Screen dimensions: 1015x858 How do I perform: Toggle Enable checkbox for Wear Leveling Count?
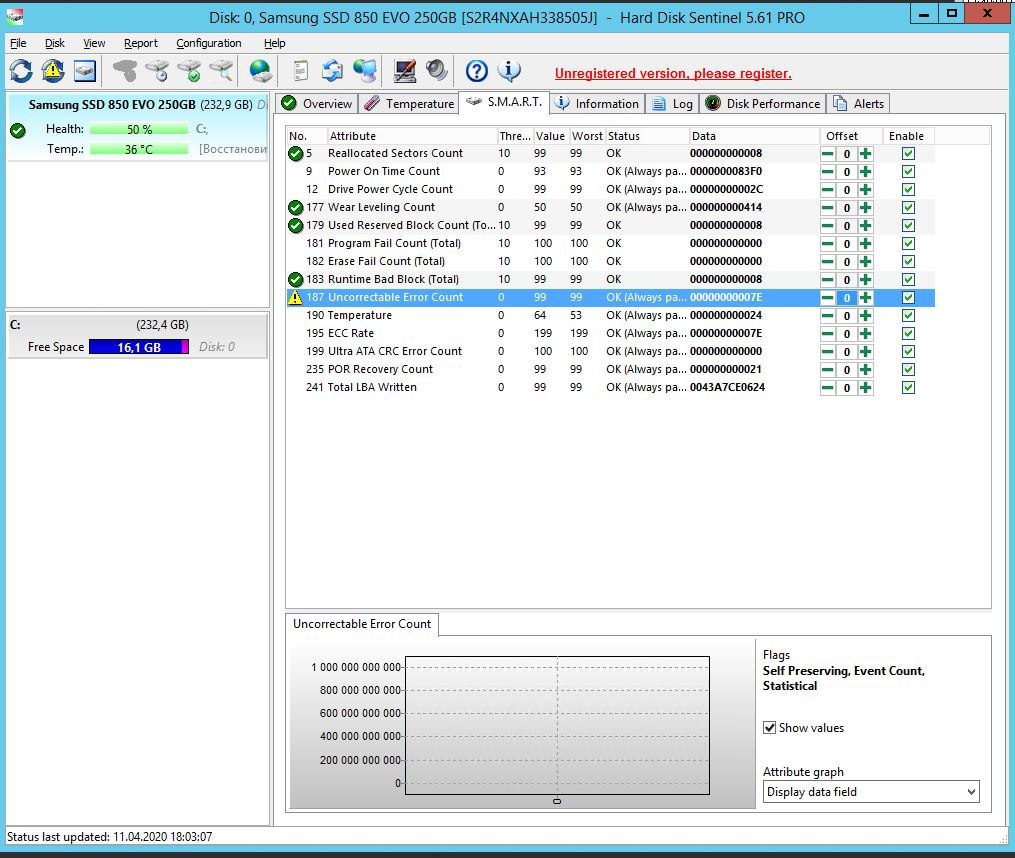[x=908, y=207]
